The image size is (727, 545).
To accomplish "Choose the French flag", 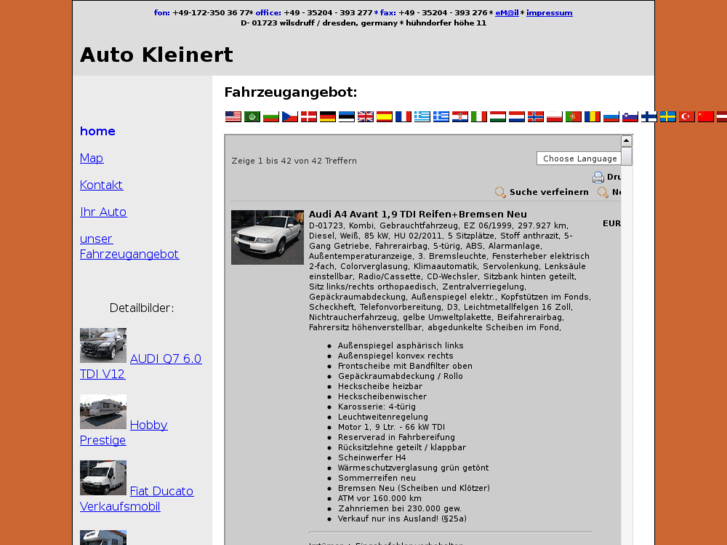I will coord(403,116).
